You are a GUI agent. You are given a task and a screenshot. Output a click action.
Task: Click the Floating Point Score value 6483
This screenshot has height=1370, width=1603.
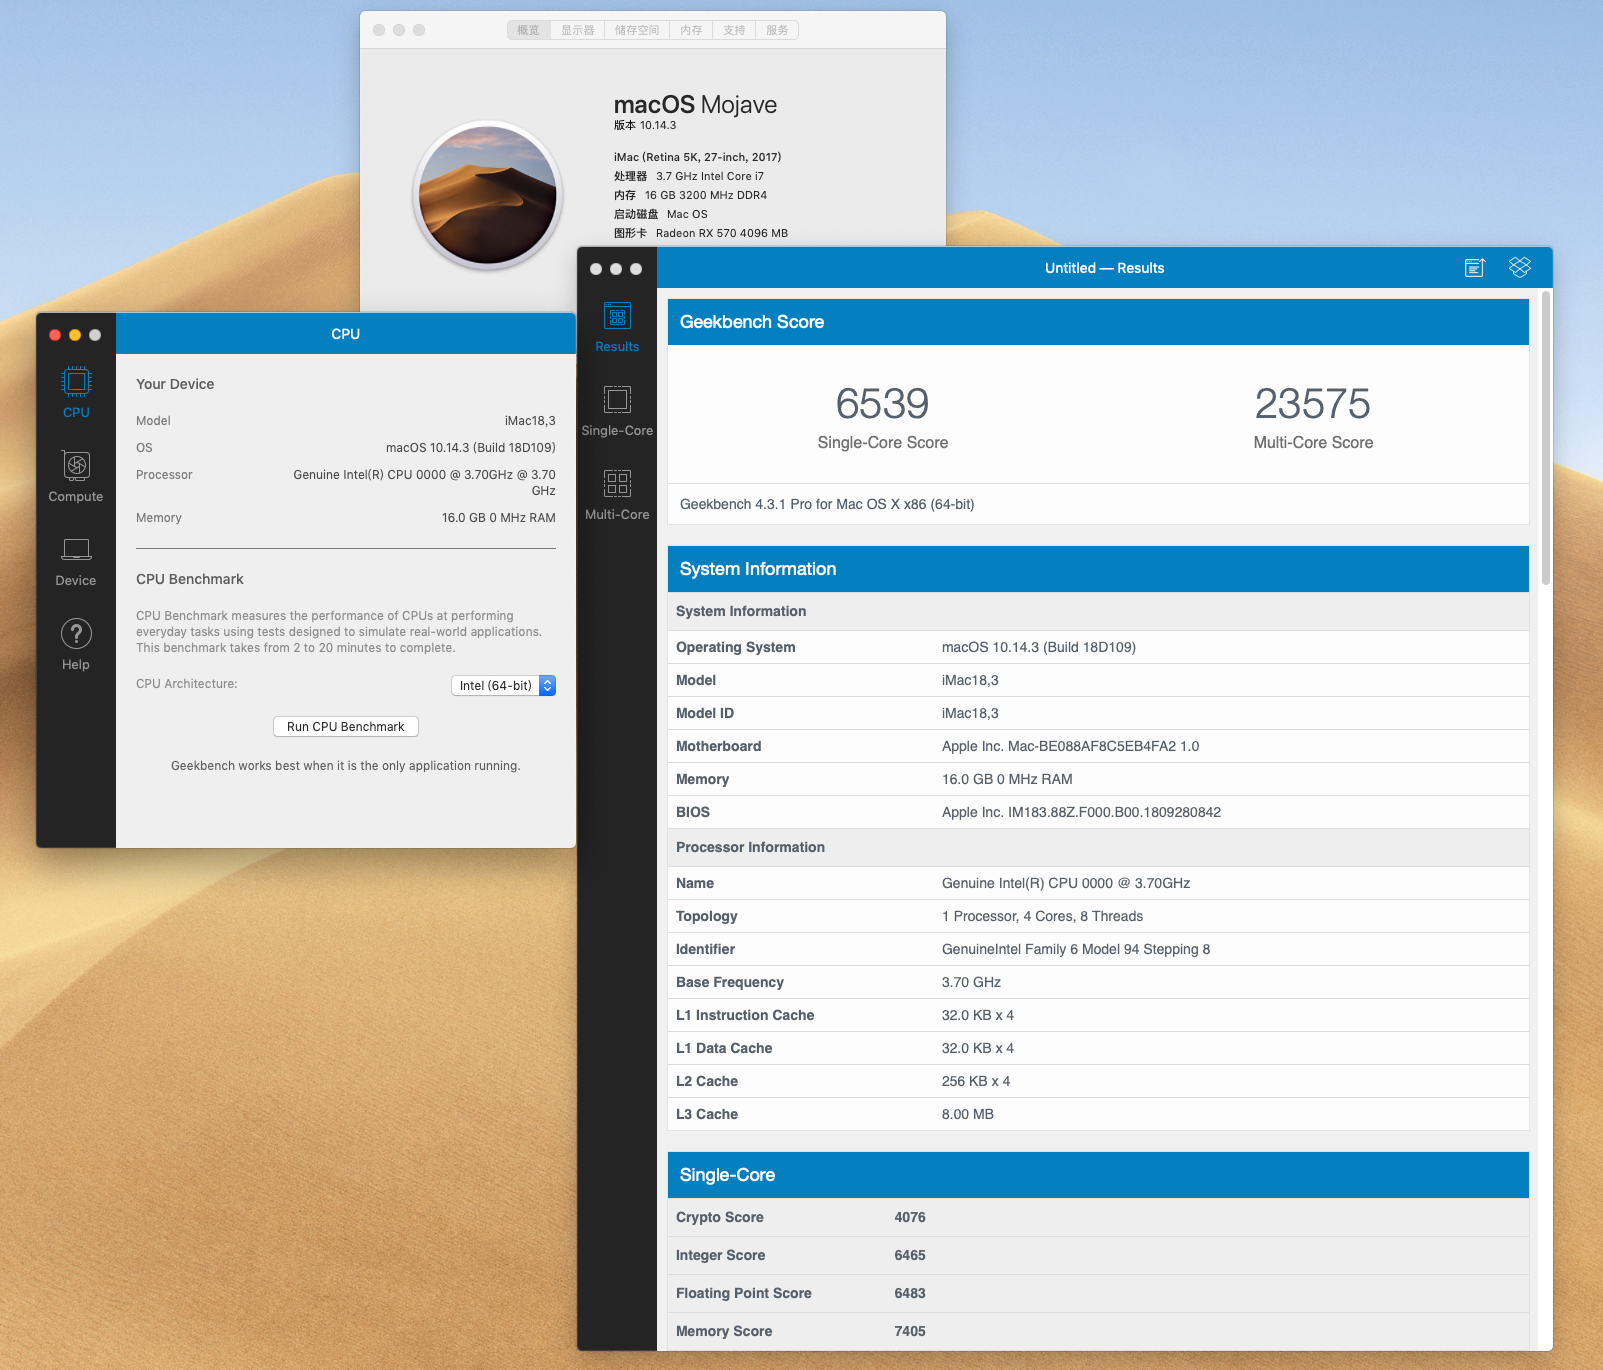coord(910,1293)
